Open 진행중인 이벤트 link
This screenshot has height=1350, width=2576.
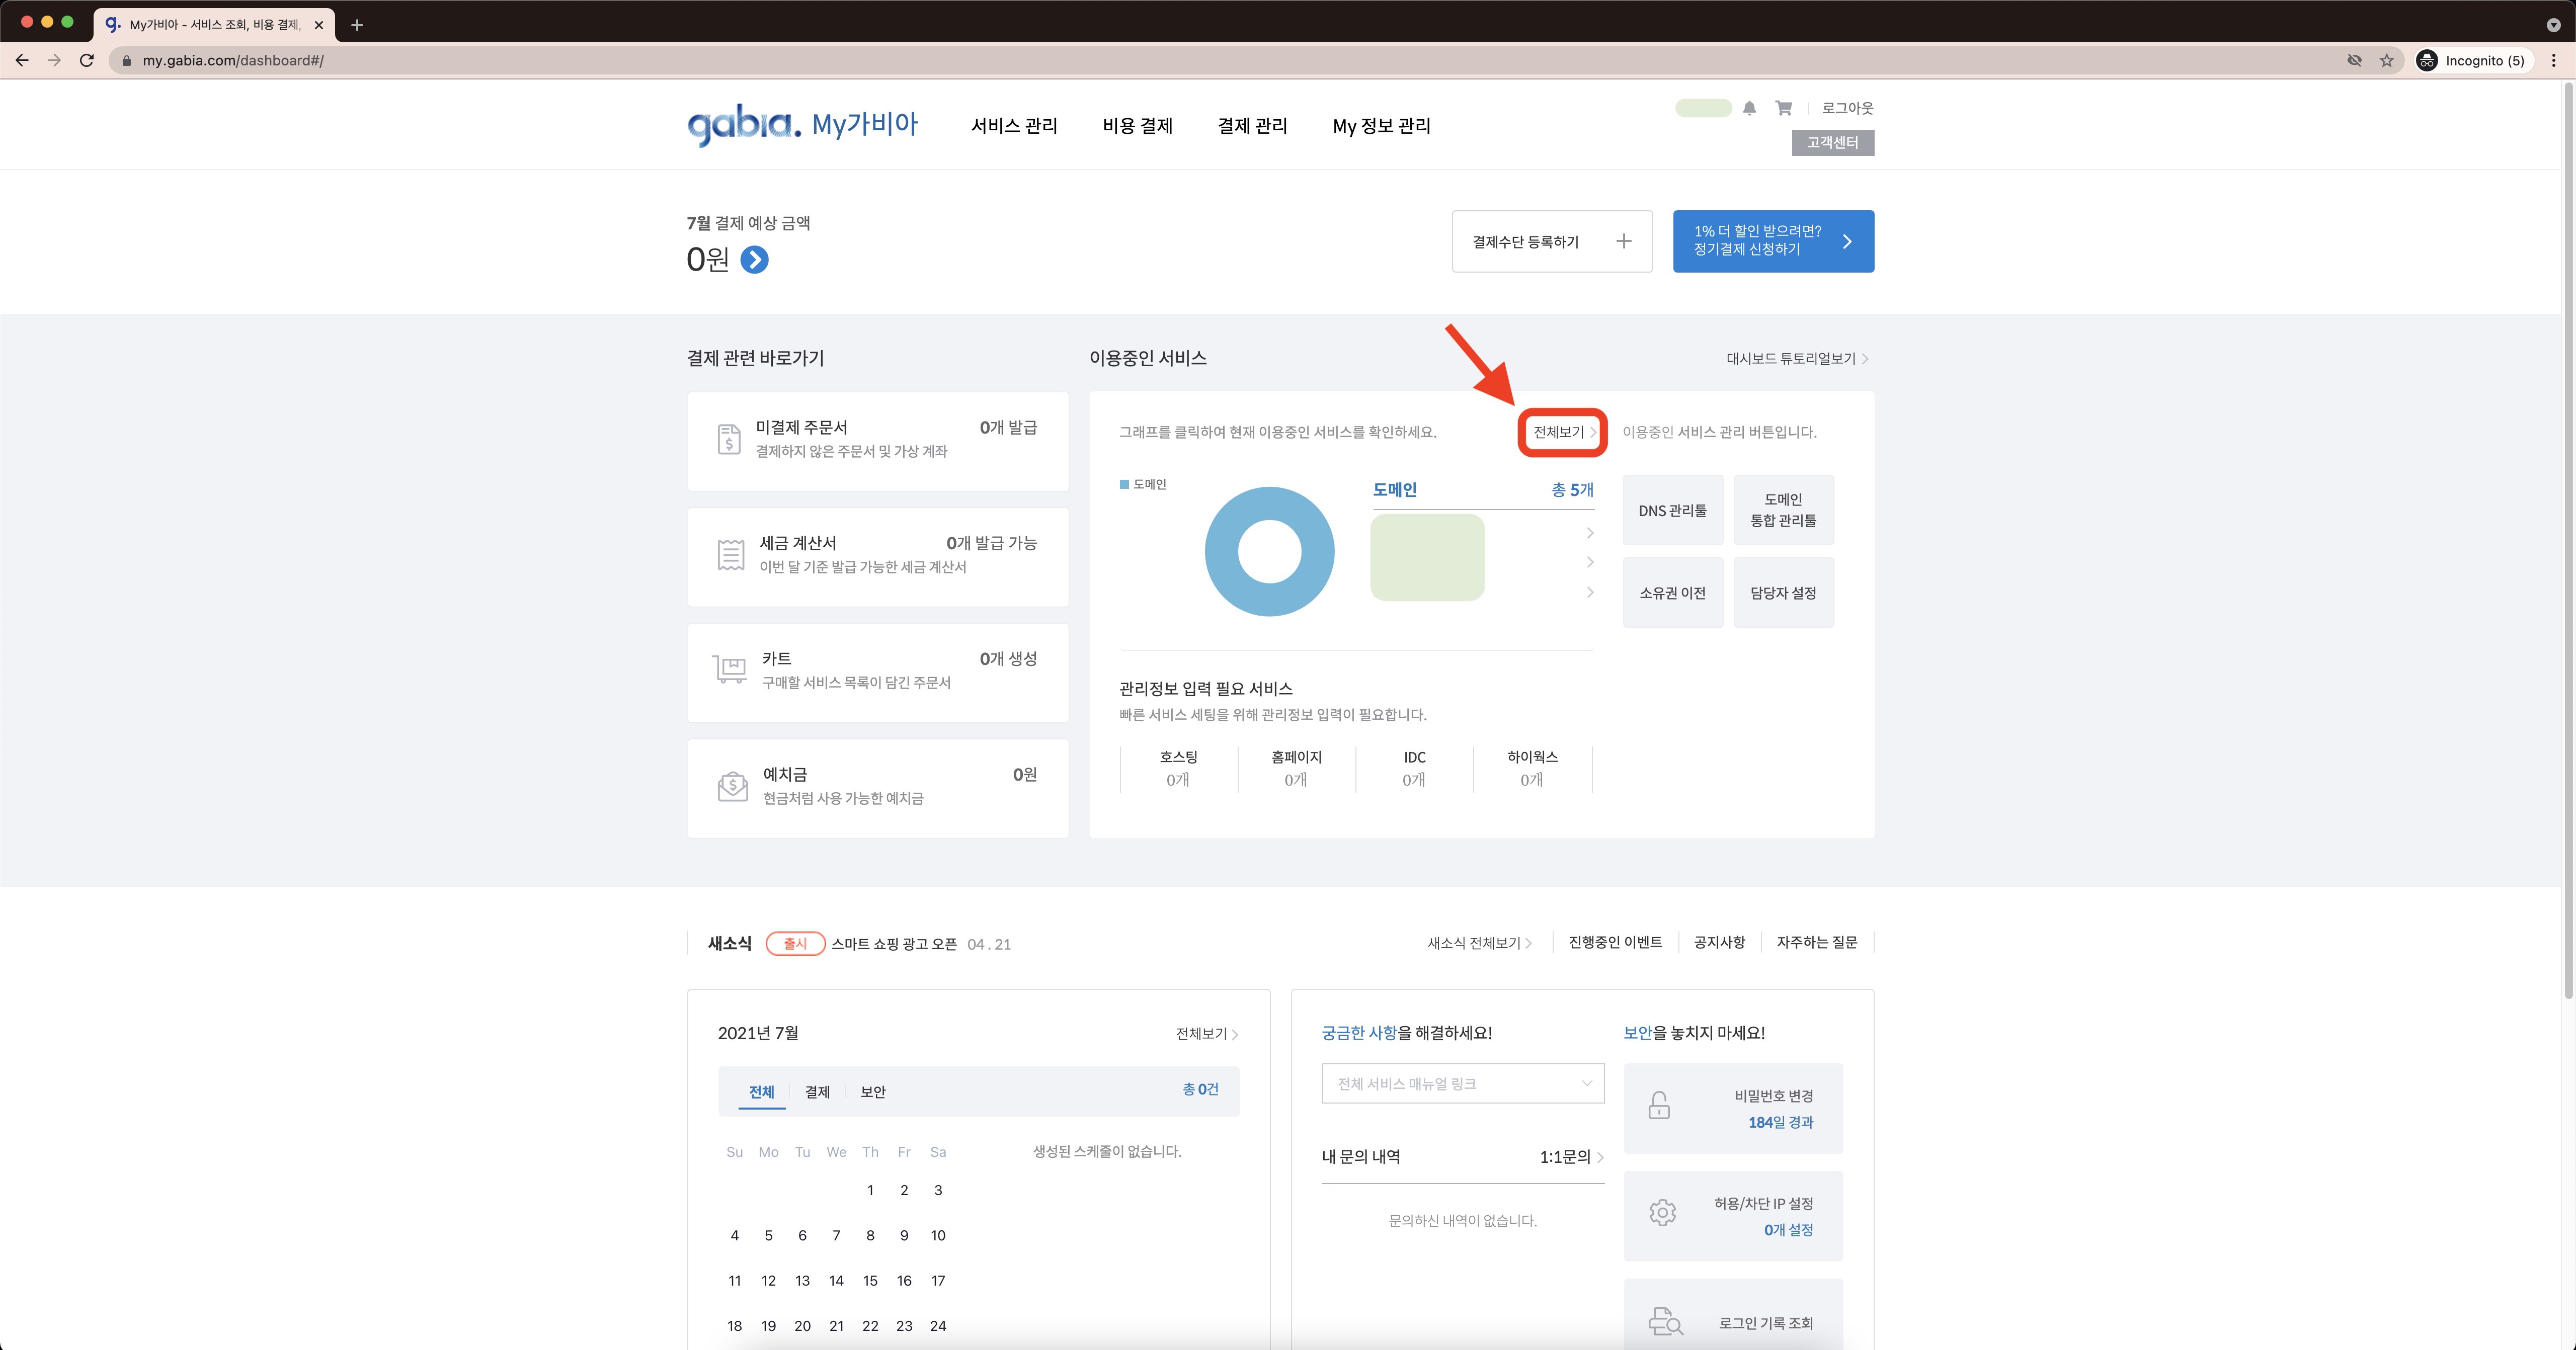[x=1615, y=942]
